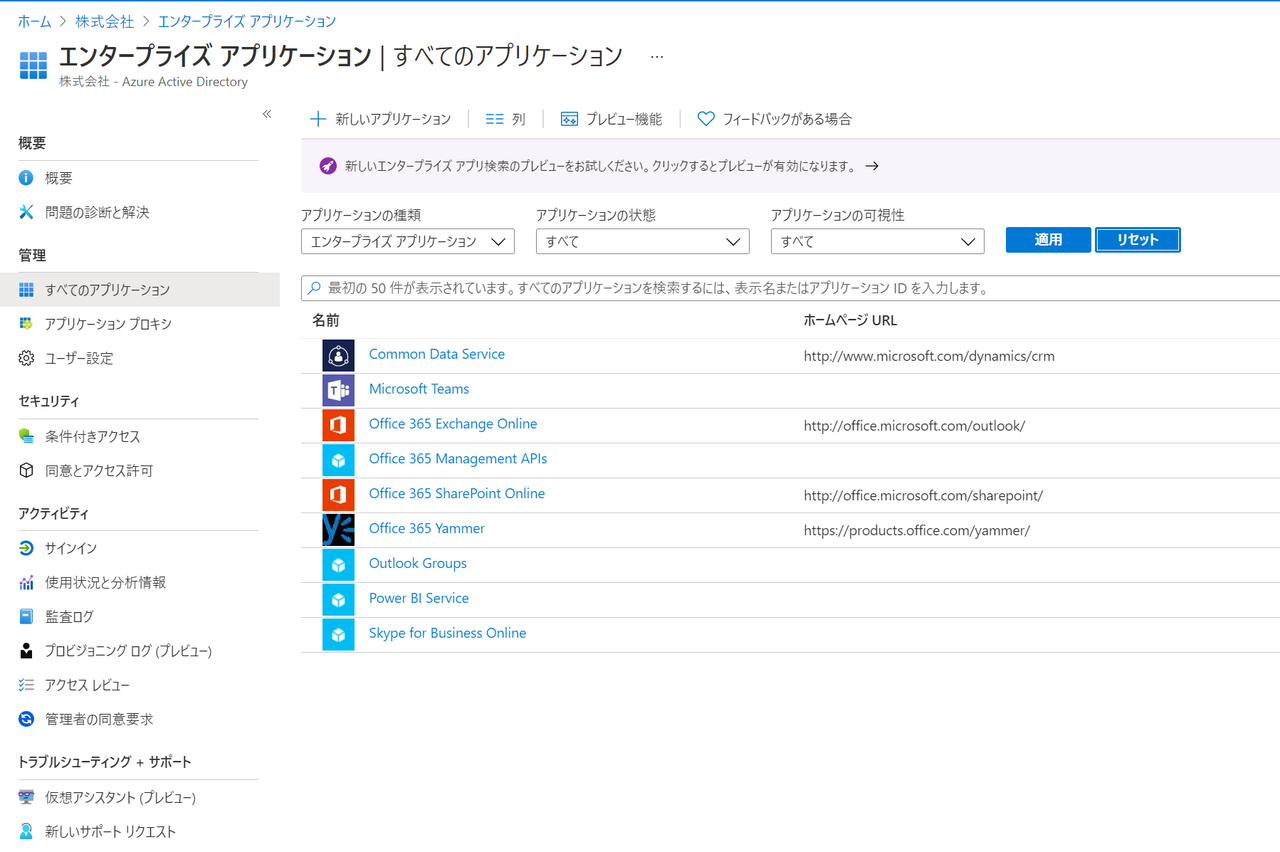Click the Skype for Business Online icon
Screen dimensions: 1280x852
(338, 635)
